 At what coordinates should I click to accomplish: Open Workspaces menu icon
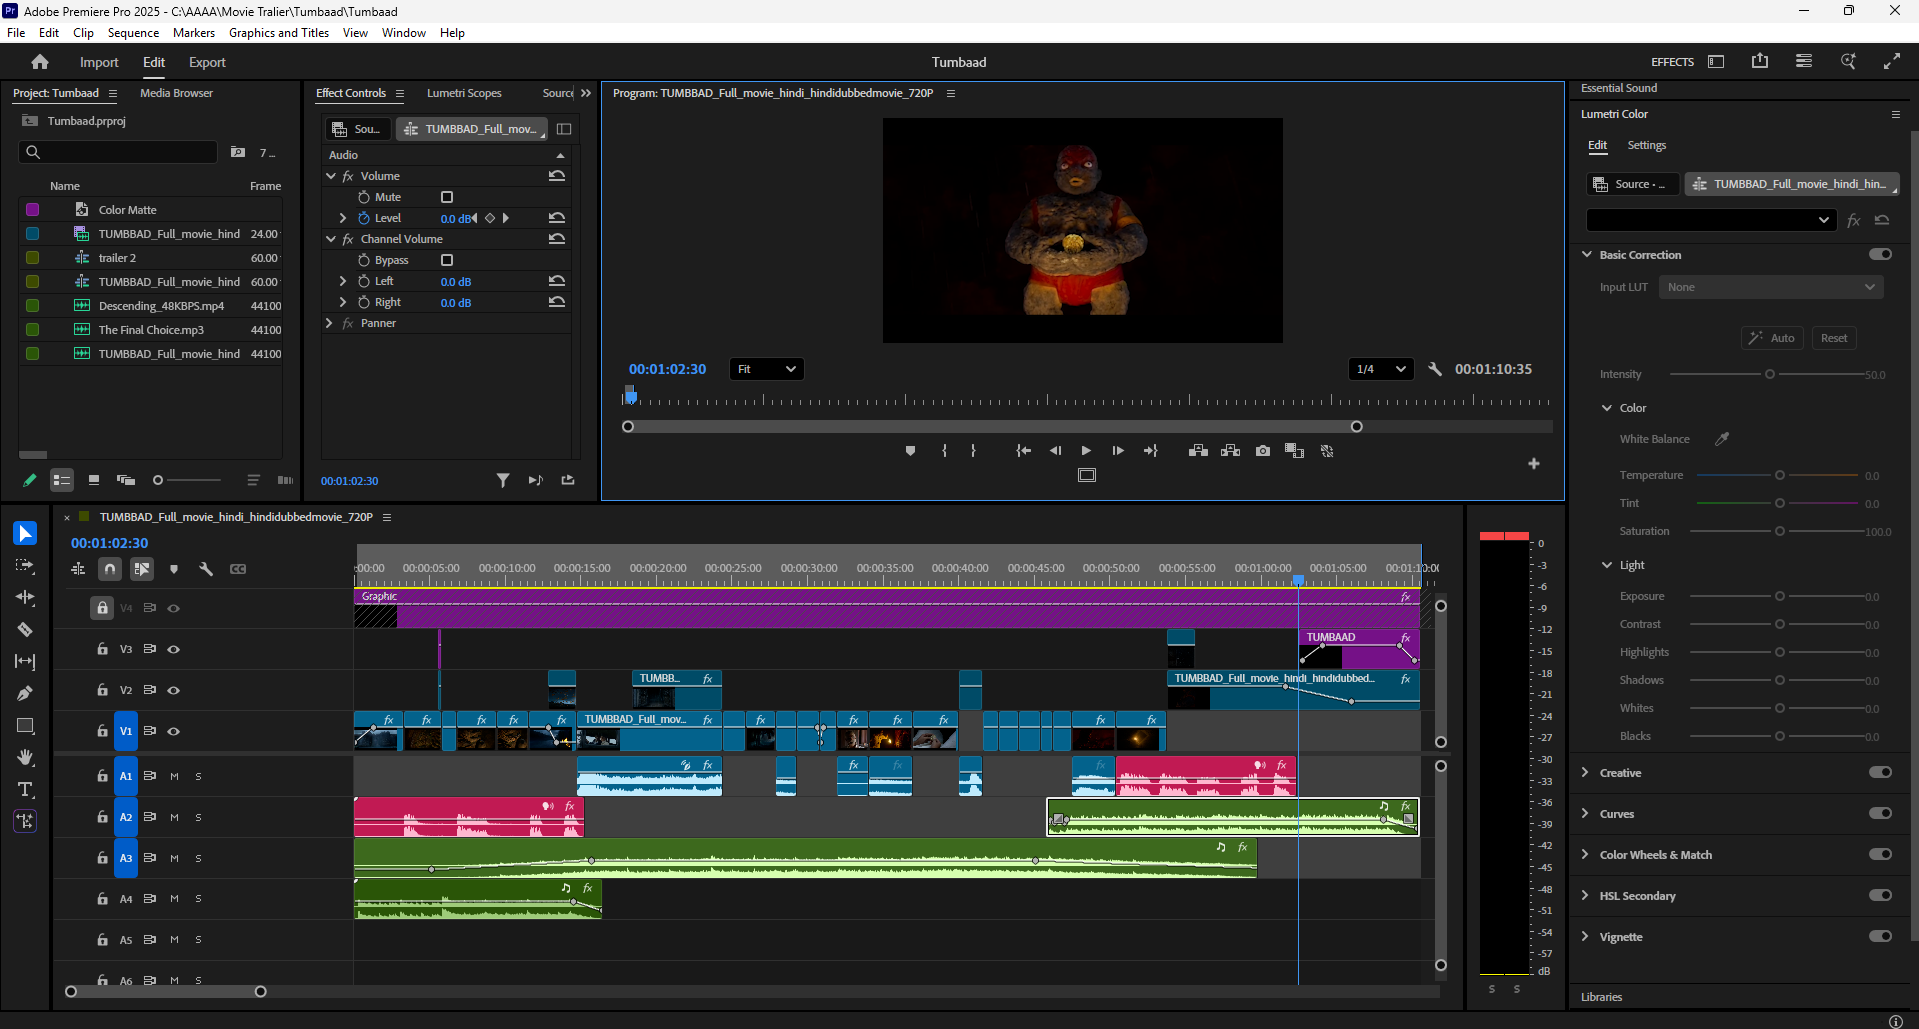point(1804,62)
